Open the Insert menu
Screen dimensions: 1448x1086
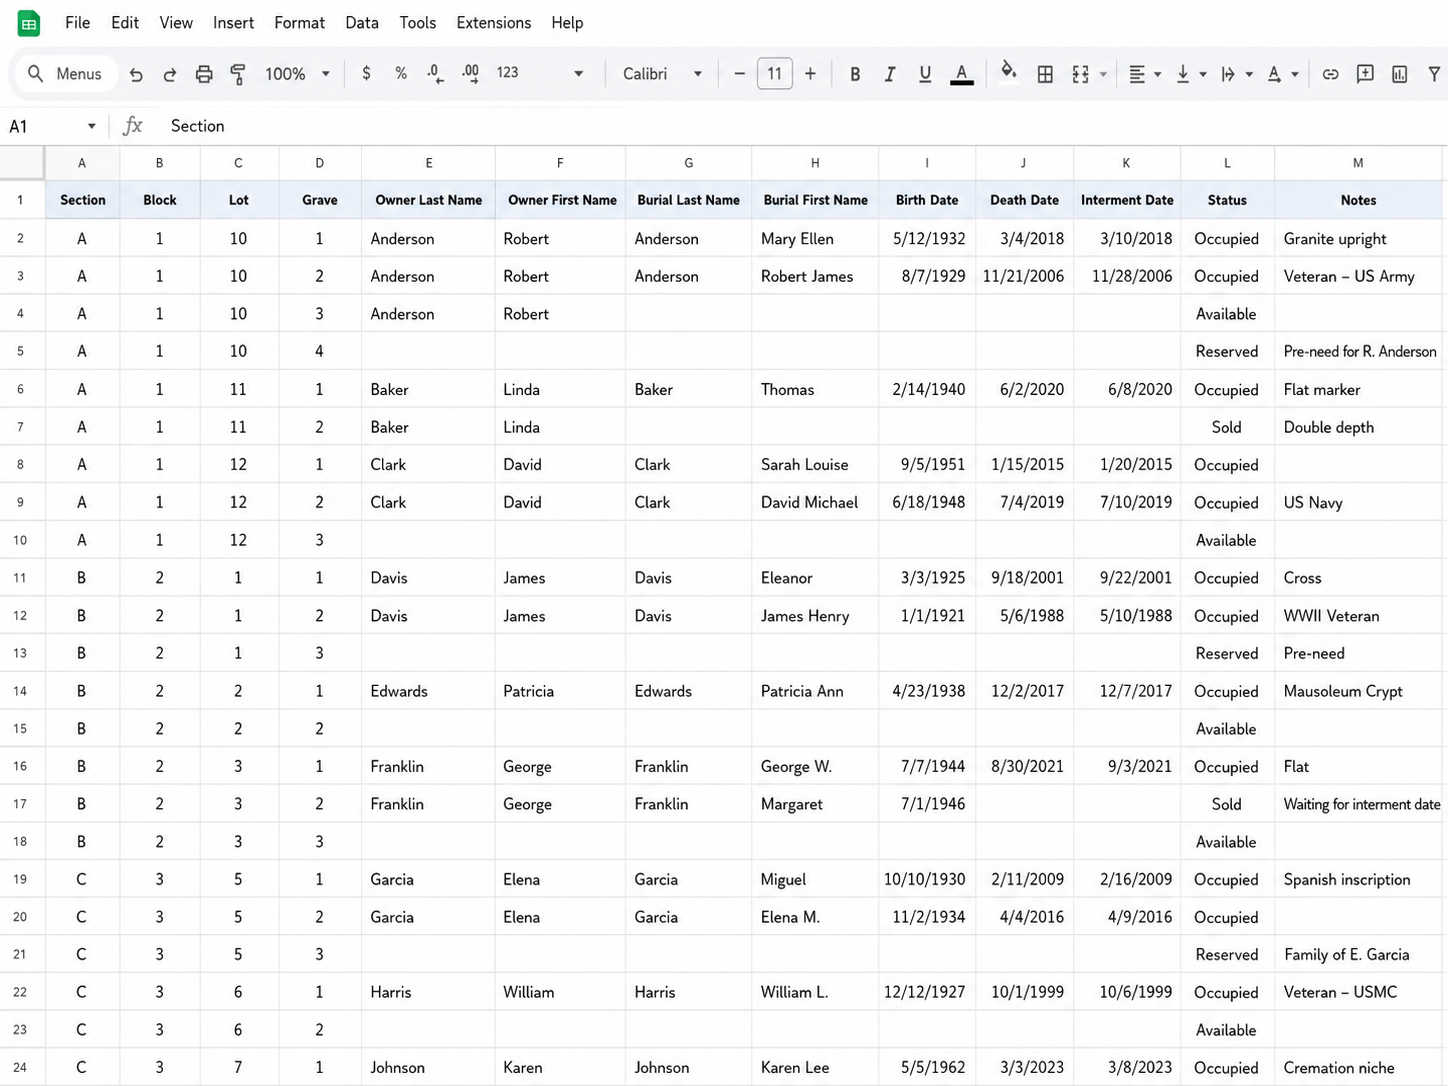[x=233, y=22]
